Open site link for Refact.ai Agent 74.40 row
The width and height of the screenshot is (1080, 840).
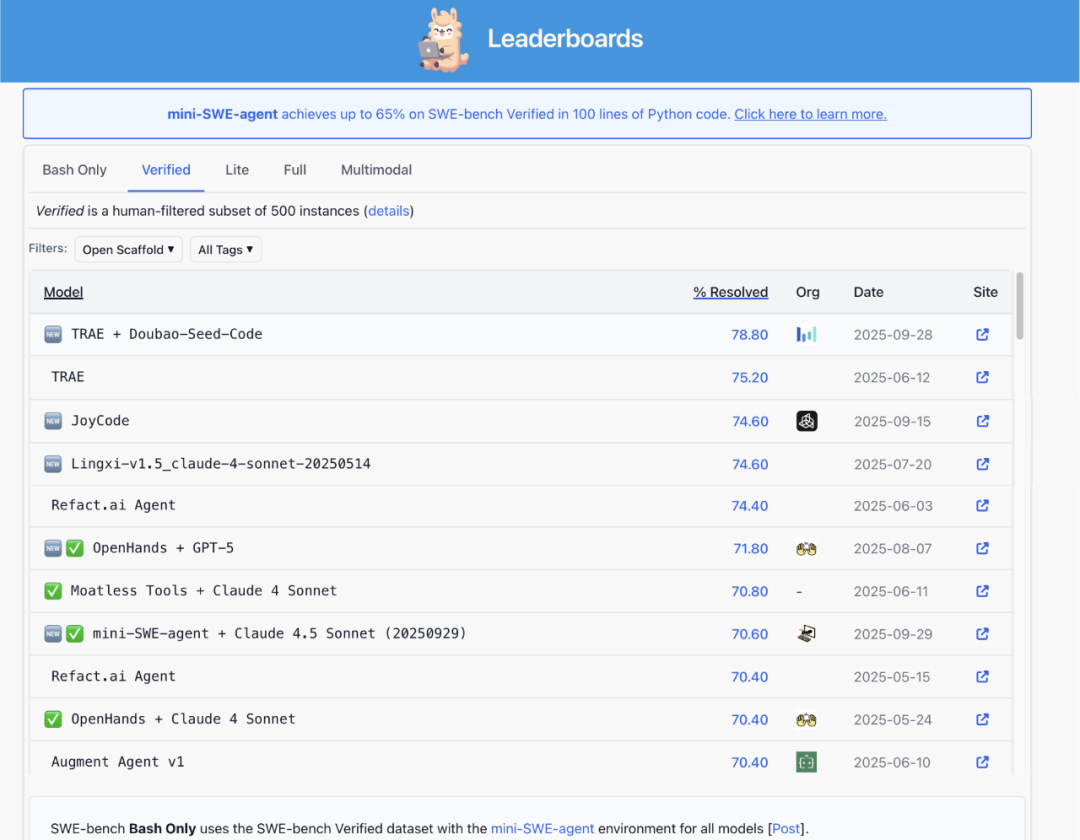(x=982, y=505)
